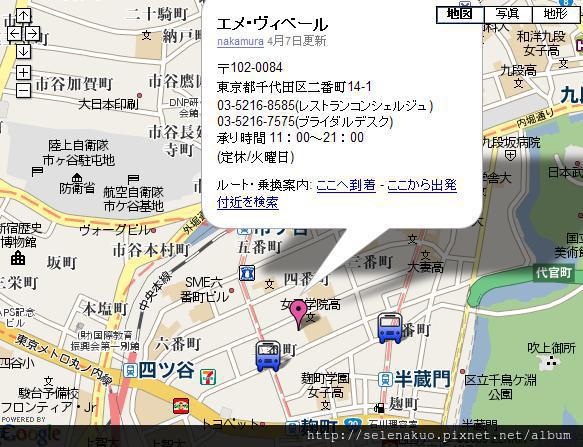Click postal code 〒102-0084

[x=250, y=68]
